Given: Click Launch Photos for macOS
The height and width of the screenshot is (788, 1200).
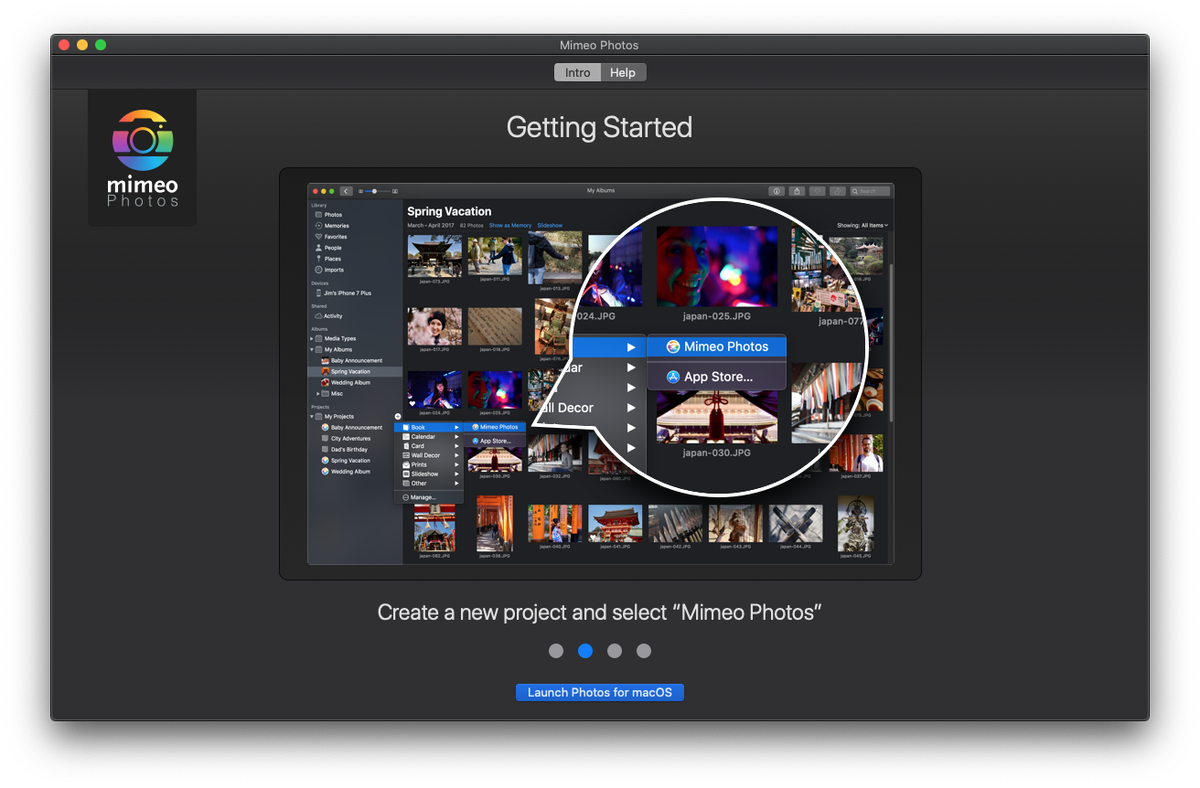Looking at the screenshot, I should pyautogui.click(x=600, y=692).
